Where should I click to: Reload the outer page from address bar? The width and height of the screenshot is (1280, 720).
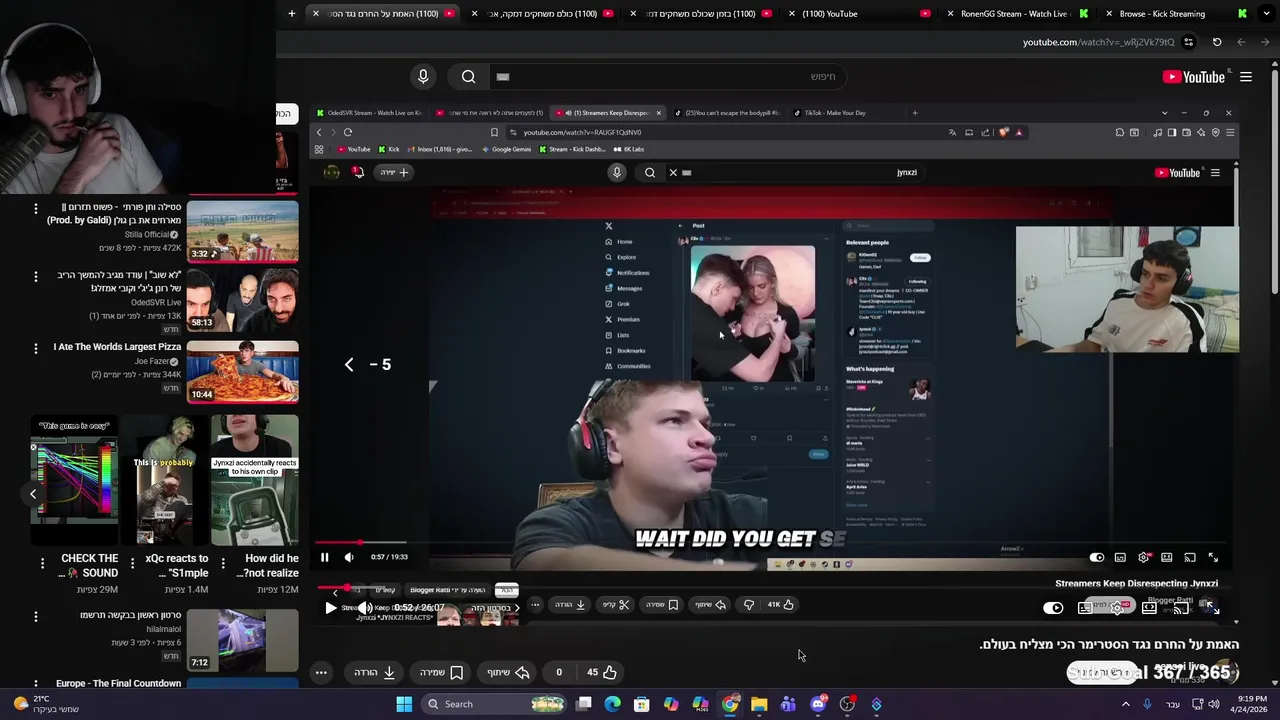(x=1217, y=42)
